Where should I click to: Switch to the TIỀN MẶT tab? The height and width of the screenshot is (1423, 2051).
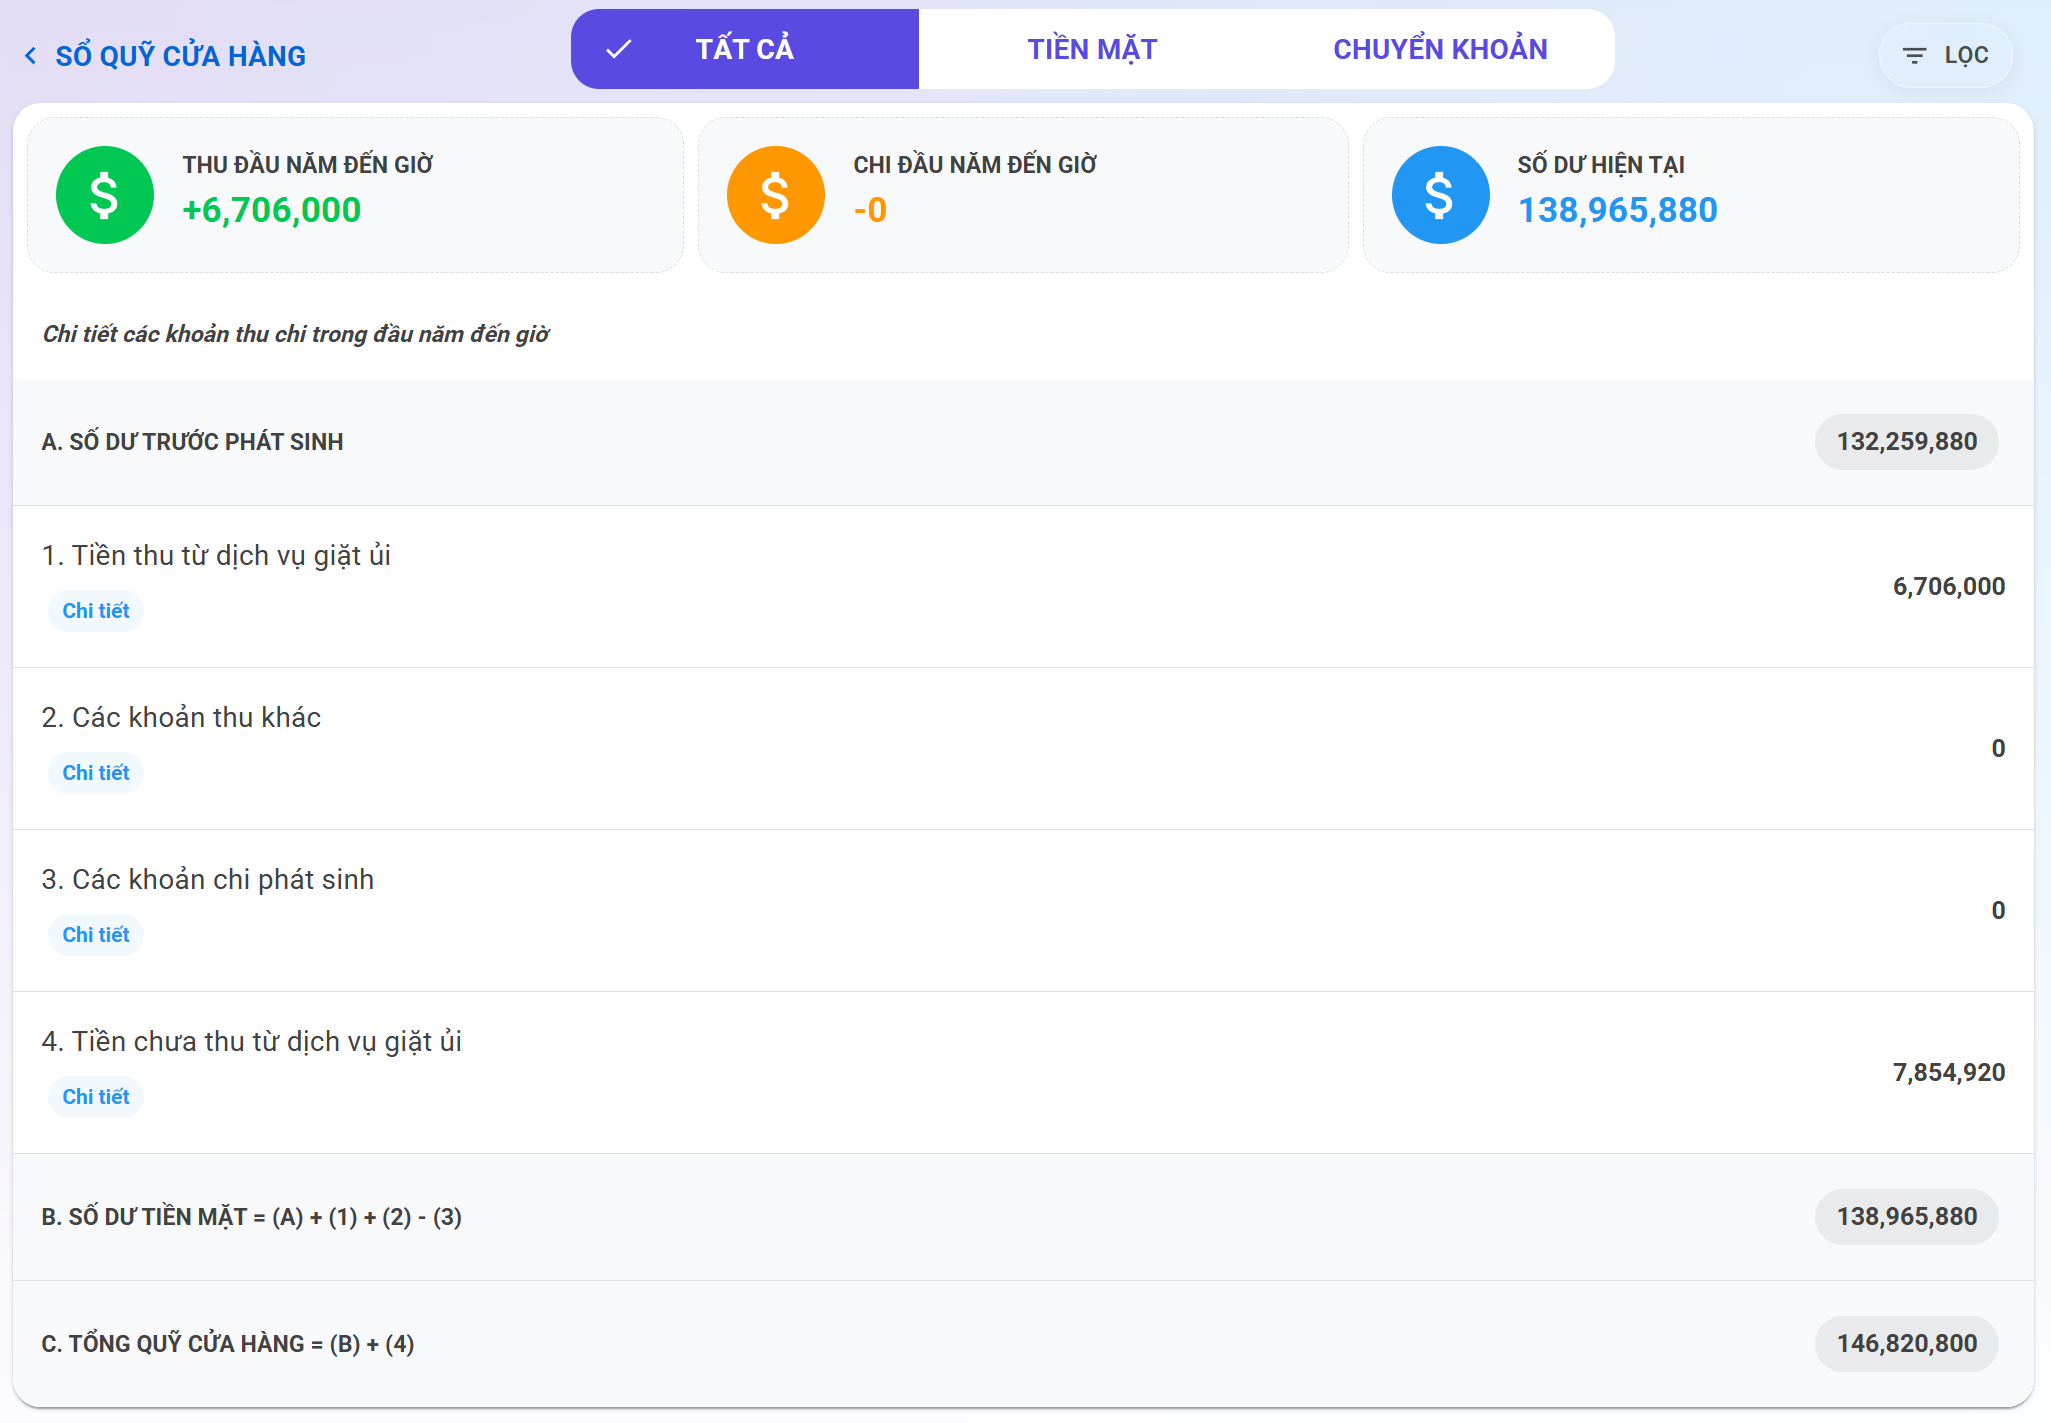tap(1092, 49)
